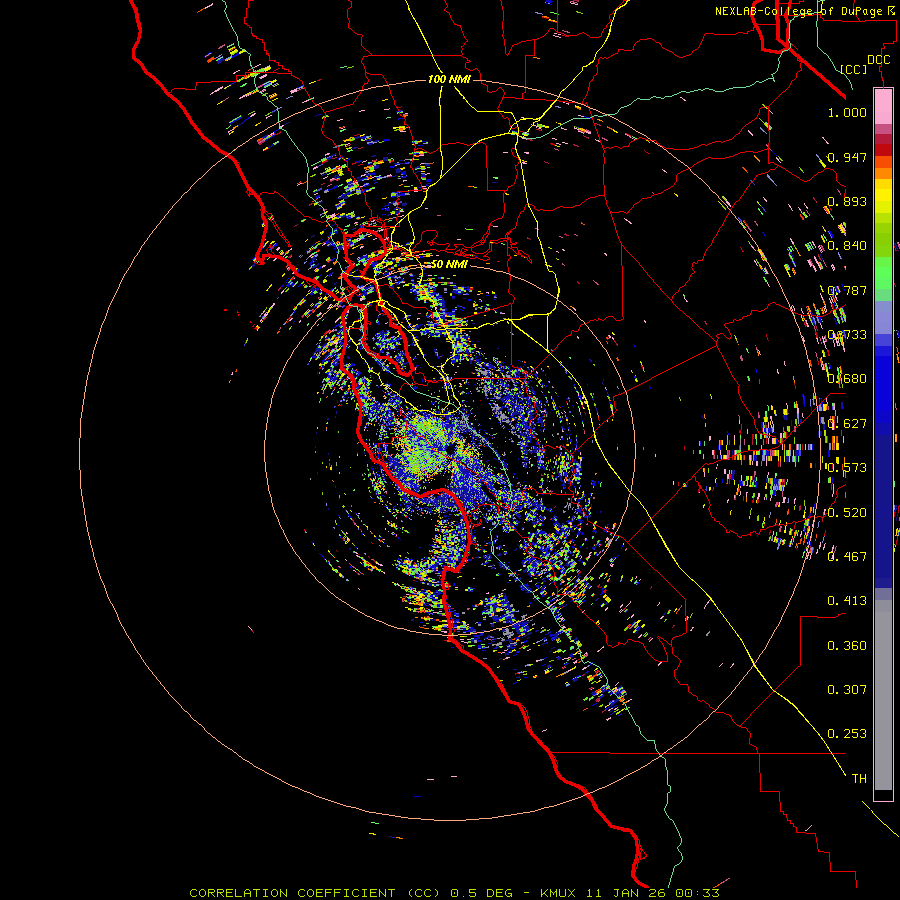Select the 0.253 legend value
Viewport: 900px width, 900px height.
[x=847, y=734]
